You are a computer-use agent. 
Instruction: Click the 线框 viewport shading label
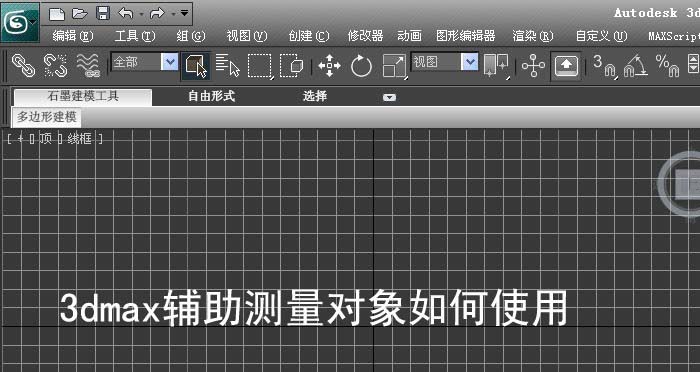click(x=79, y=139)
